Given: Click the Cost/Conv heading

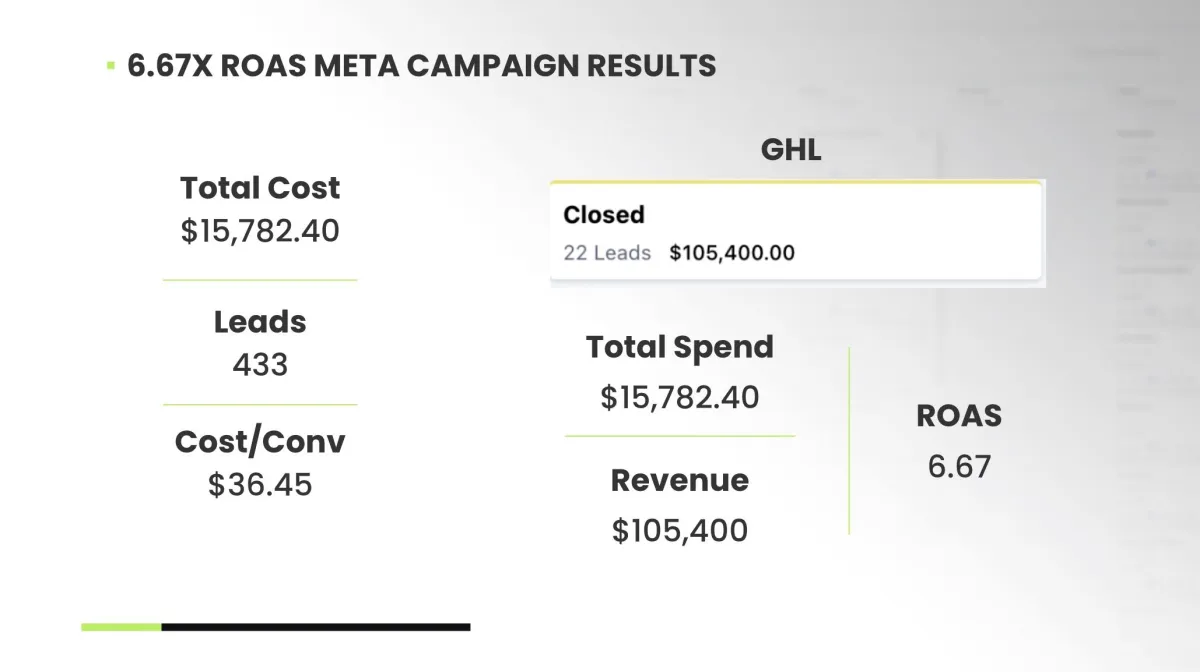Looking at the screenshot, I should coord(260,442).
